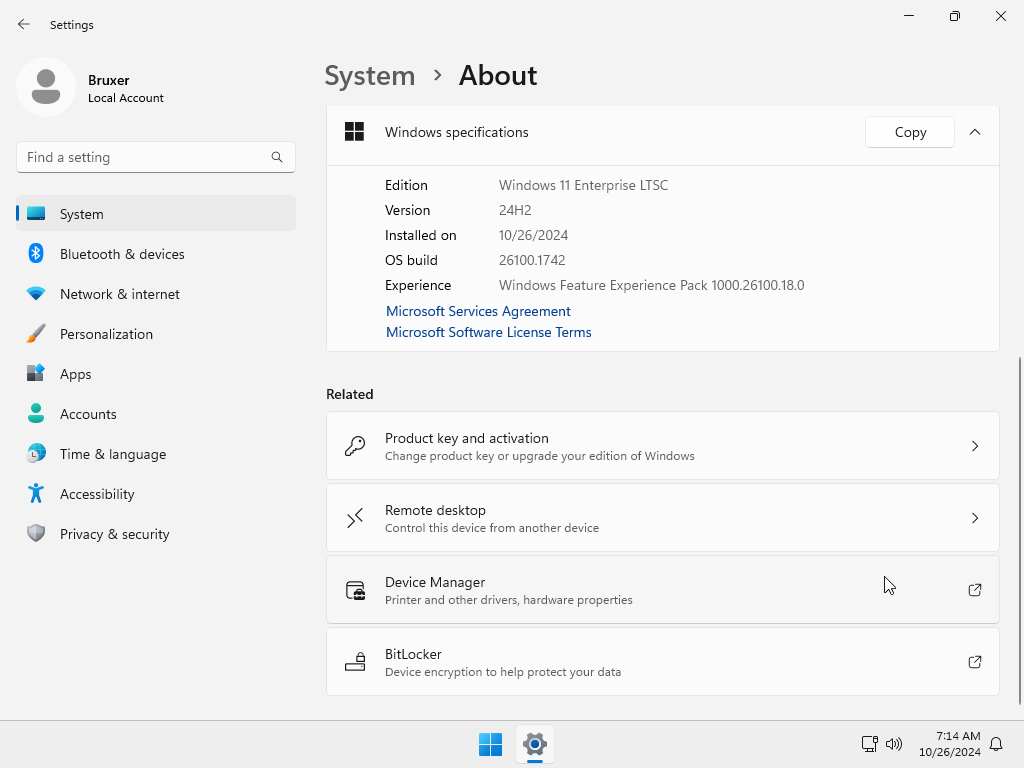This screenshot has width=1024, height=768.
Task: Open the Microsoft Services Agreement link
Action: click(478, 311)
